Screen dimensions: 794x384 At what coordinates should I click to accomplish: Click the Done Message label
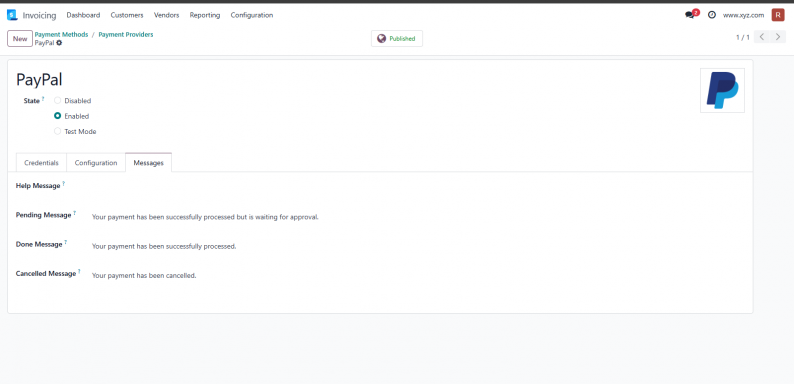click(x=39, y=244)
